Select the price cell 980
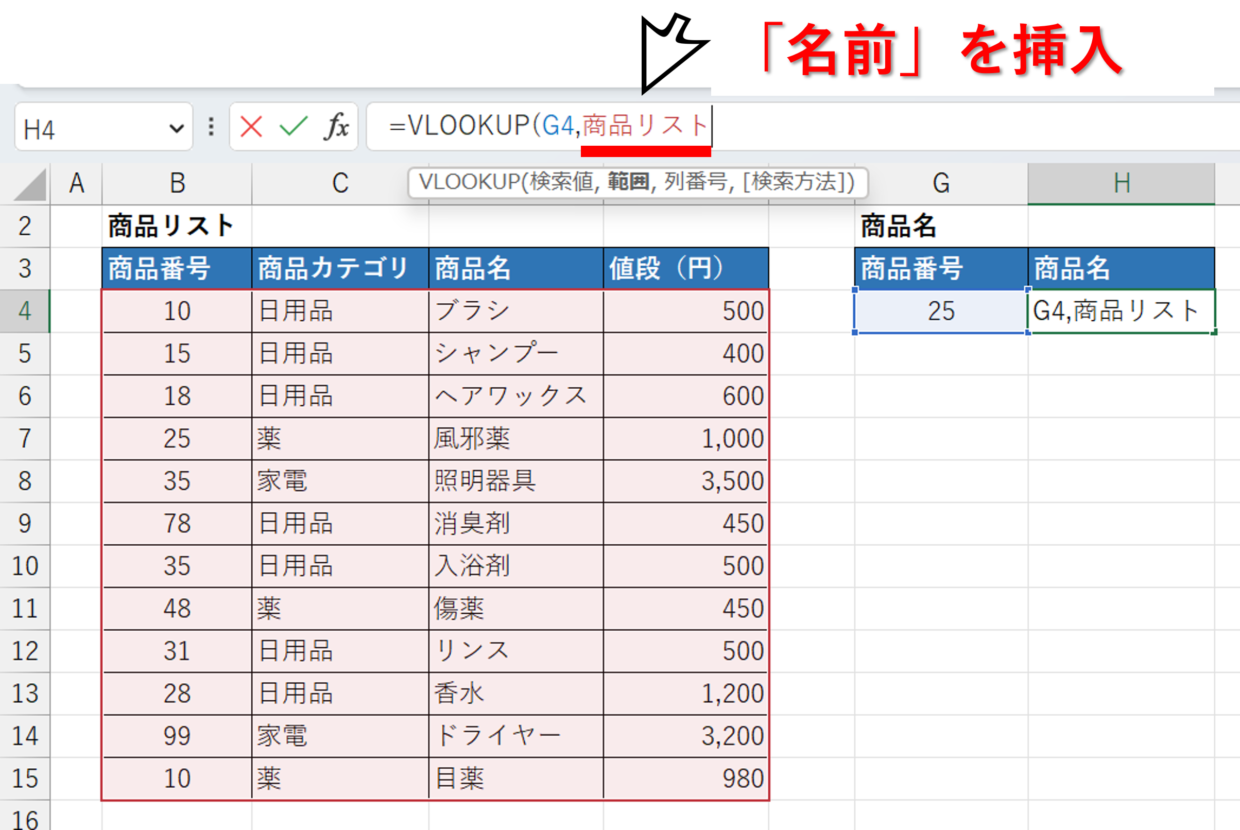This screenshot has height=830, width=1240. coord(686,778)
